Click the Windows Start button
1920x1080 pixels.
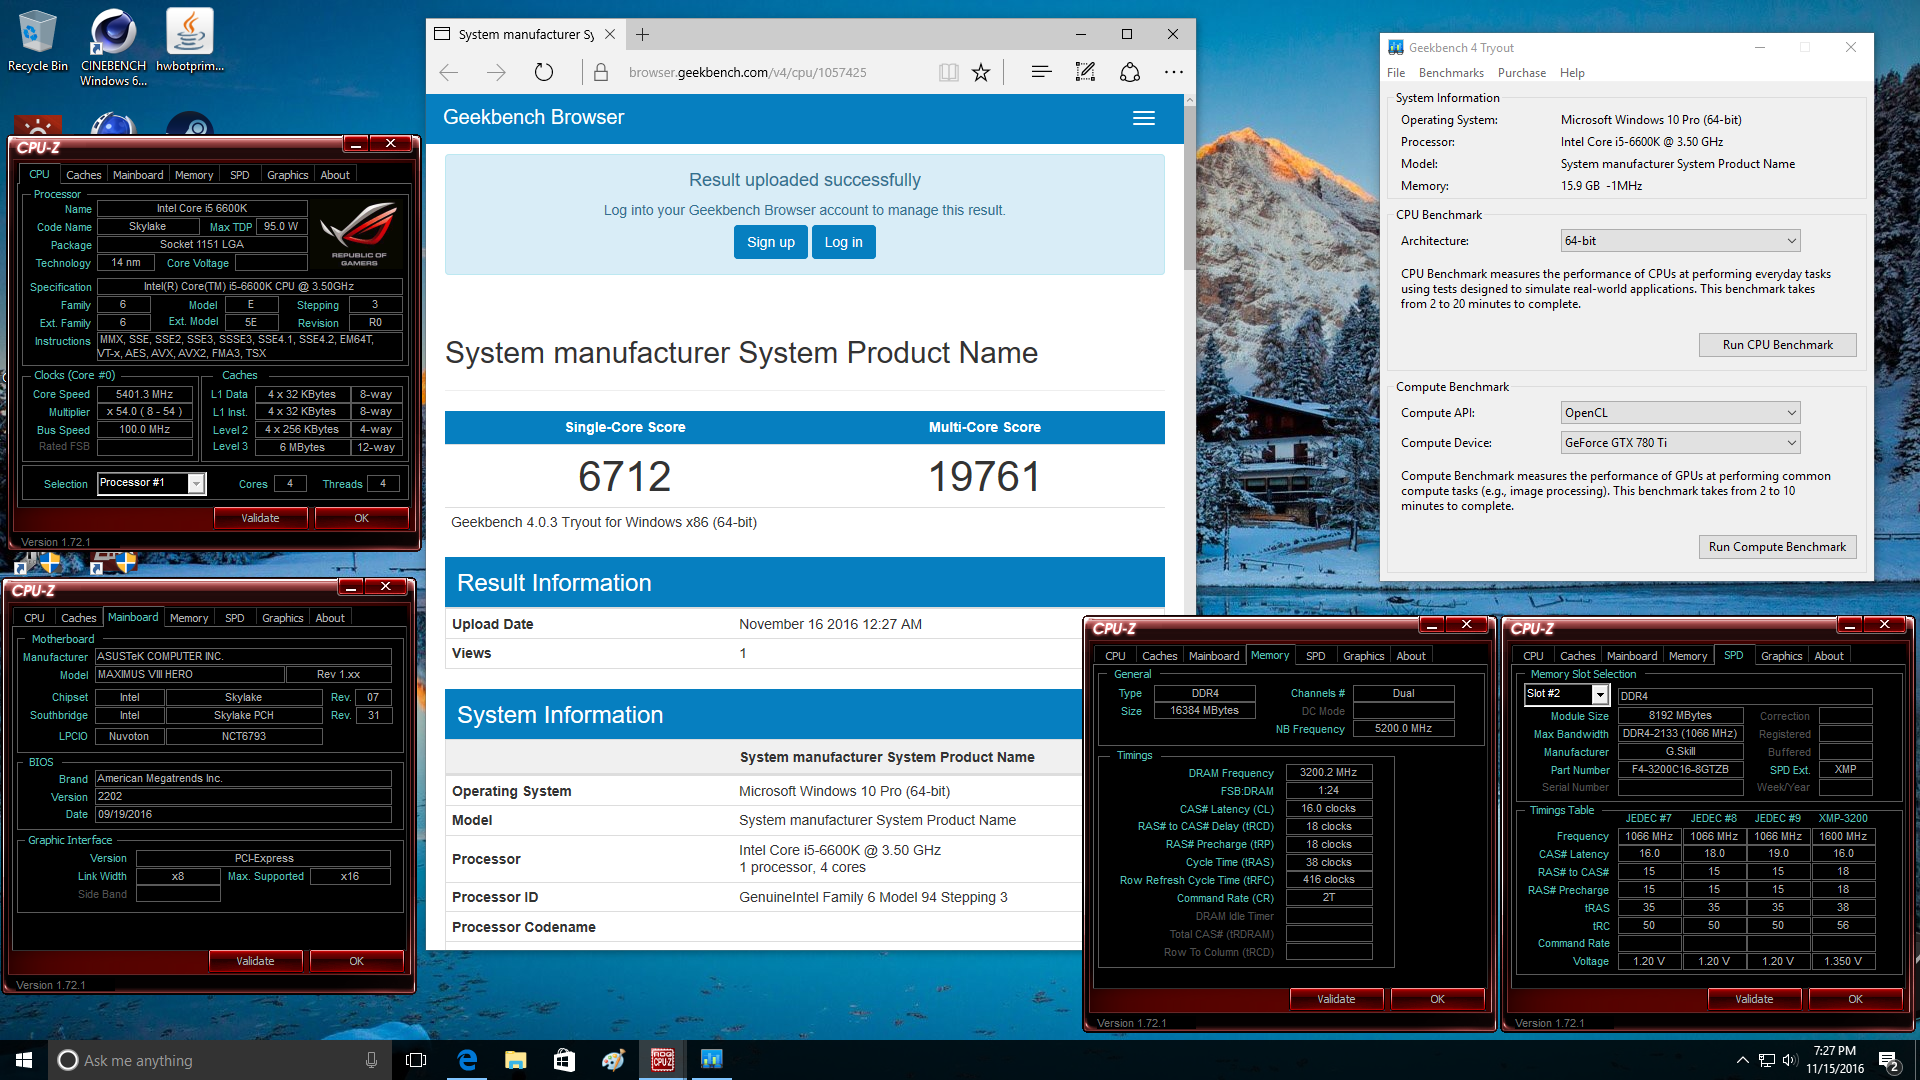click(24, 1060)
